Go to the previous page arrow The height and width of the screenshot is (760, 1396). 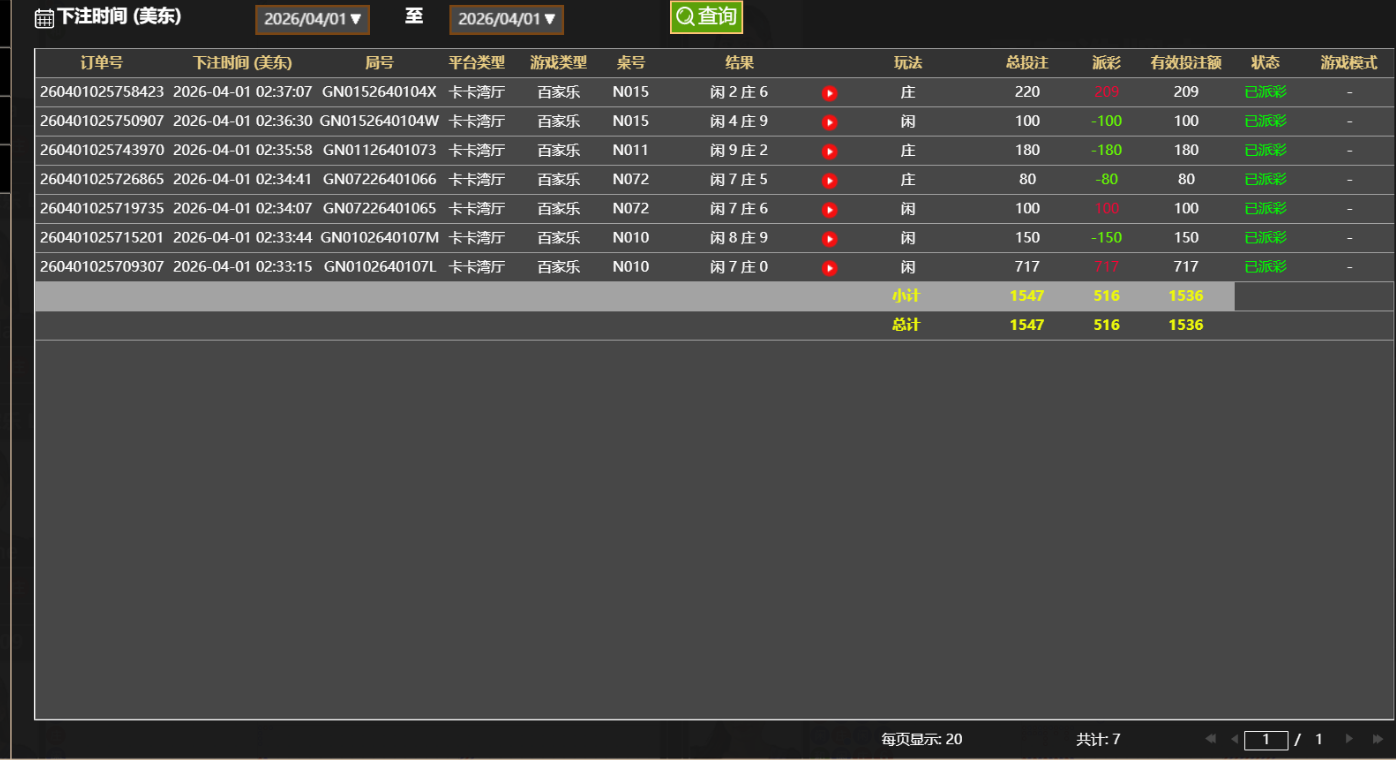1233,739
